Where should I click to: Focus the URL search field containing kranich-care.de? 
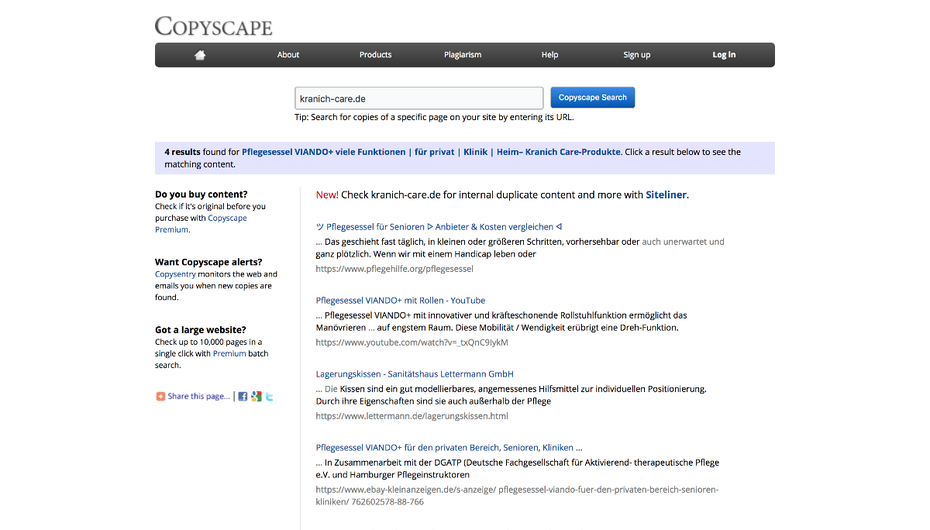click(419, 98)
